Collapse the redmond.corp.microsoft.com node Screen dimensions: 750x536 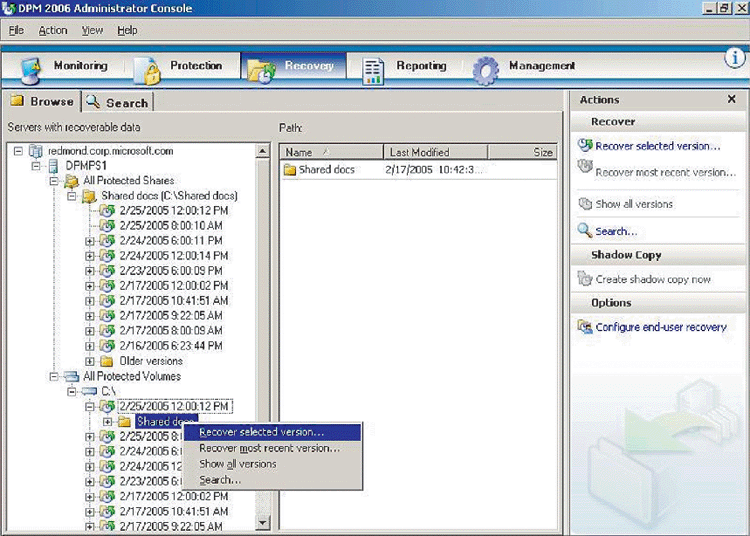pyautogui.click(x=18, y=151)
